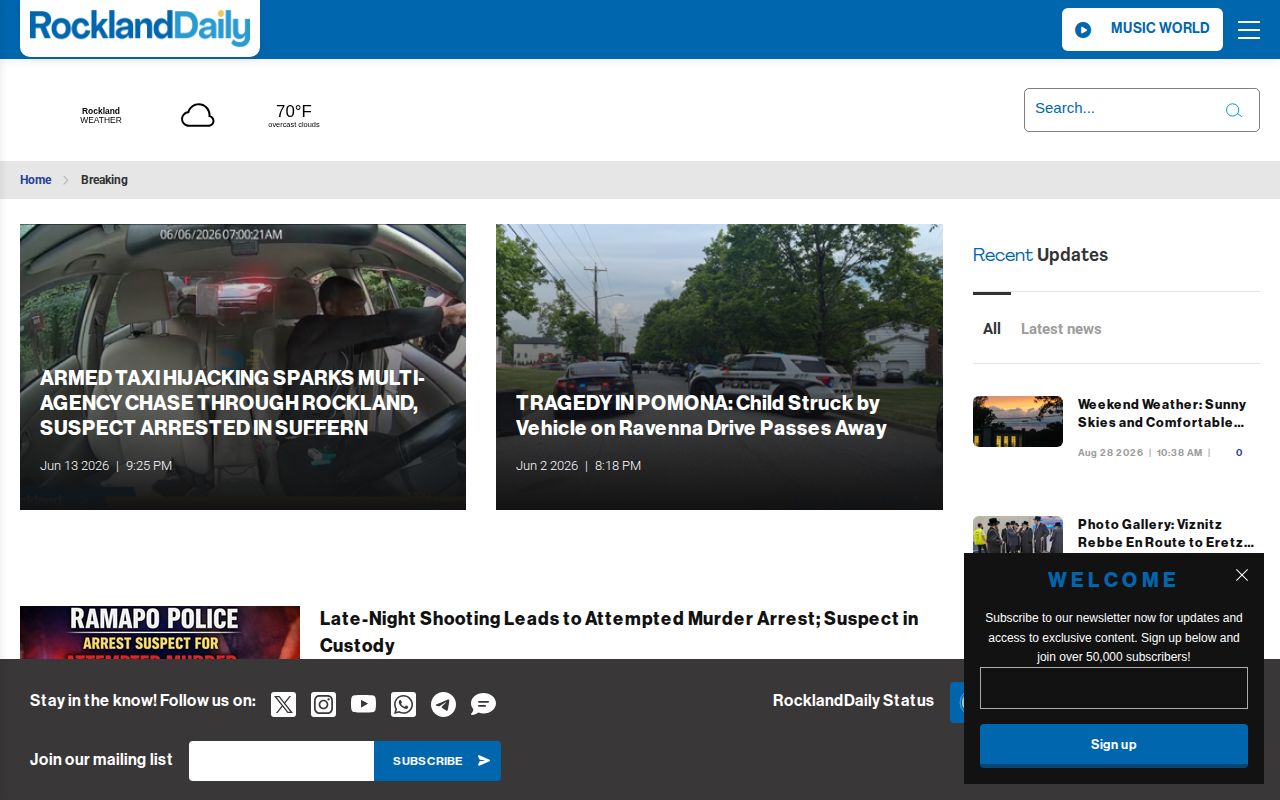Screen dimensions: 1280x800
Task: Open the chat bubble status icon
Action: [483, 704]
